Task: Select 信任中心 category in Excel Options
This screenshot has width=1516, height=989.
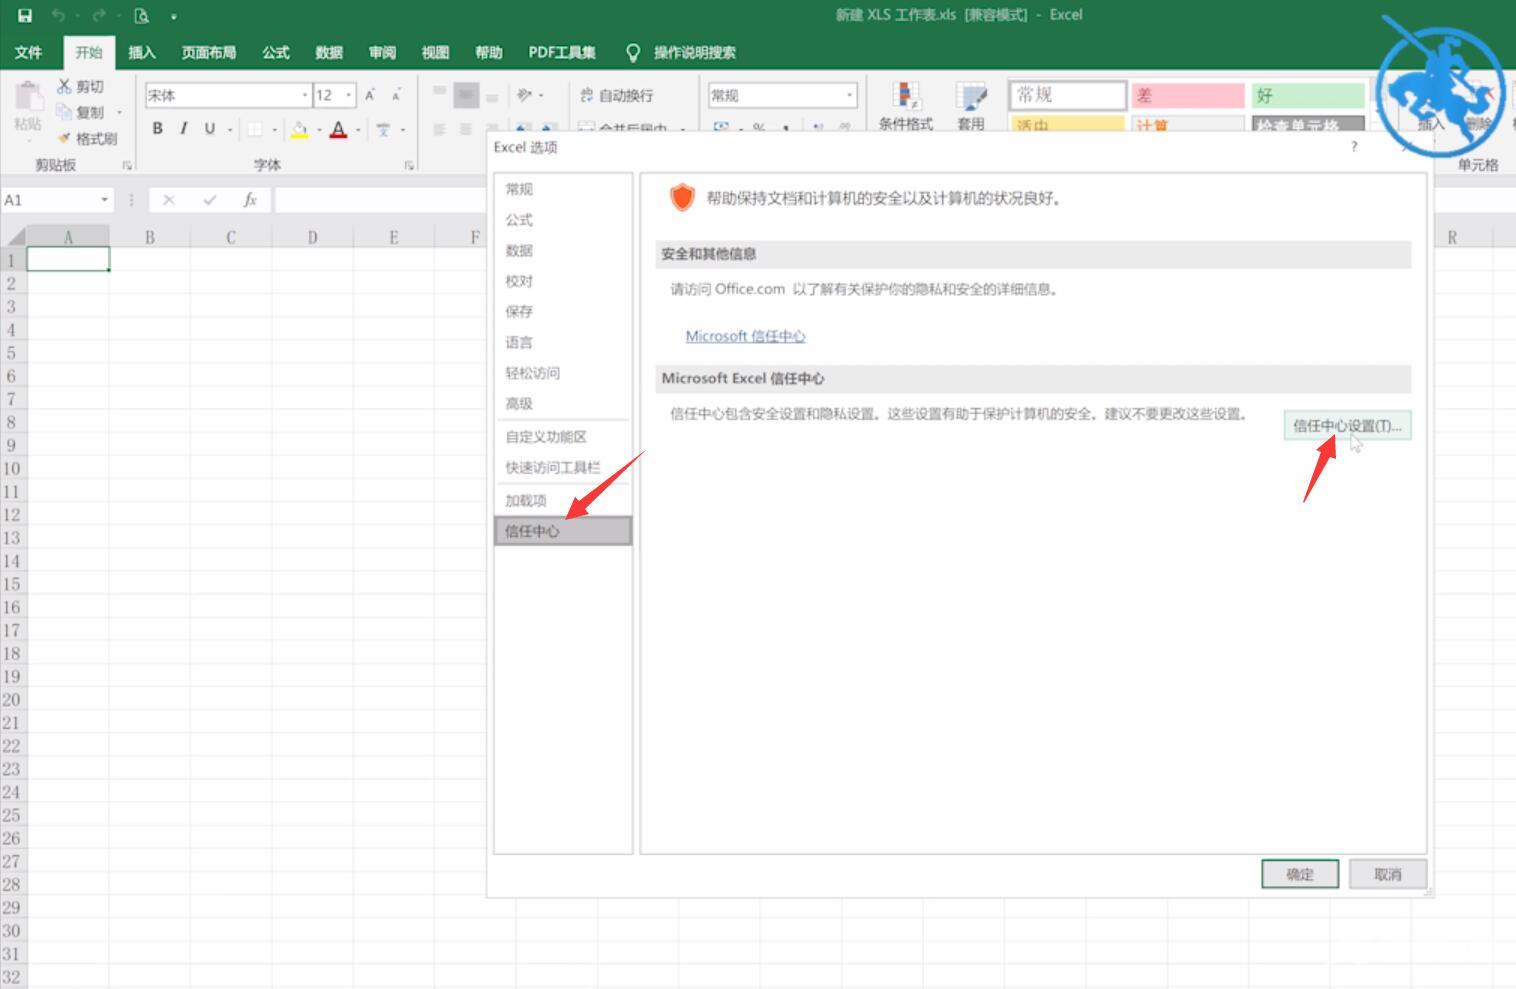Action: click(x=563, y=531)
